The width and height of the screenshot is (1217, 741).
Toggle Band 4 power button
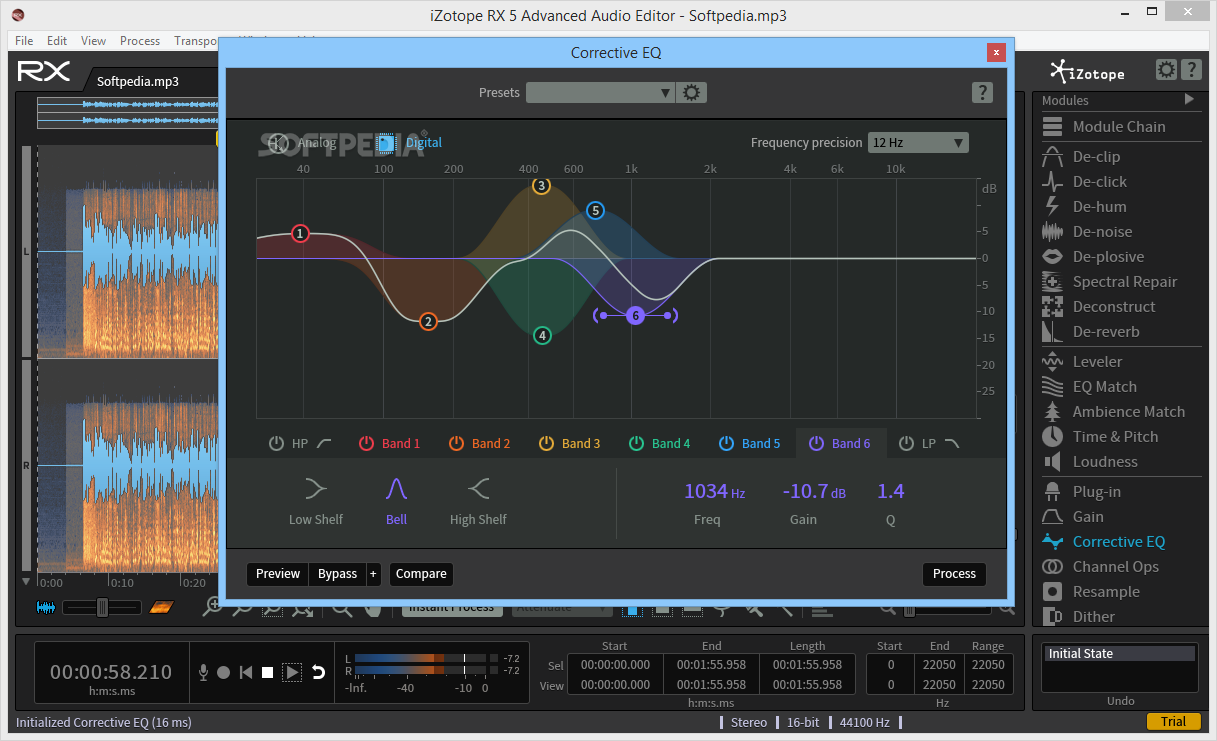pos(637,443)
